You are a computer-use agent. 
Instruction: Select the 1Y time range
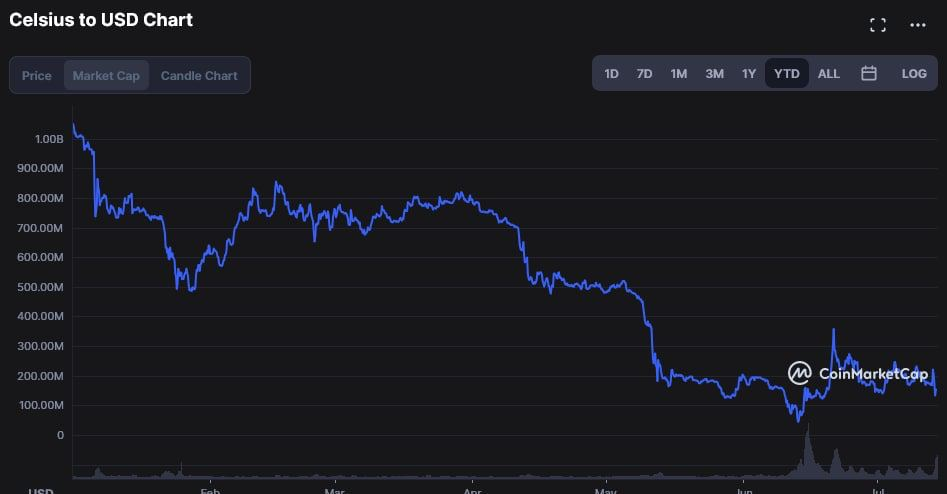pyautogui.click(x=748, y=74)
